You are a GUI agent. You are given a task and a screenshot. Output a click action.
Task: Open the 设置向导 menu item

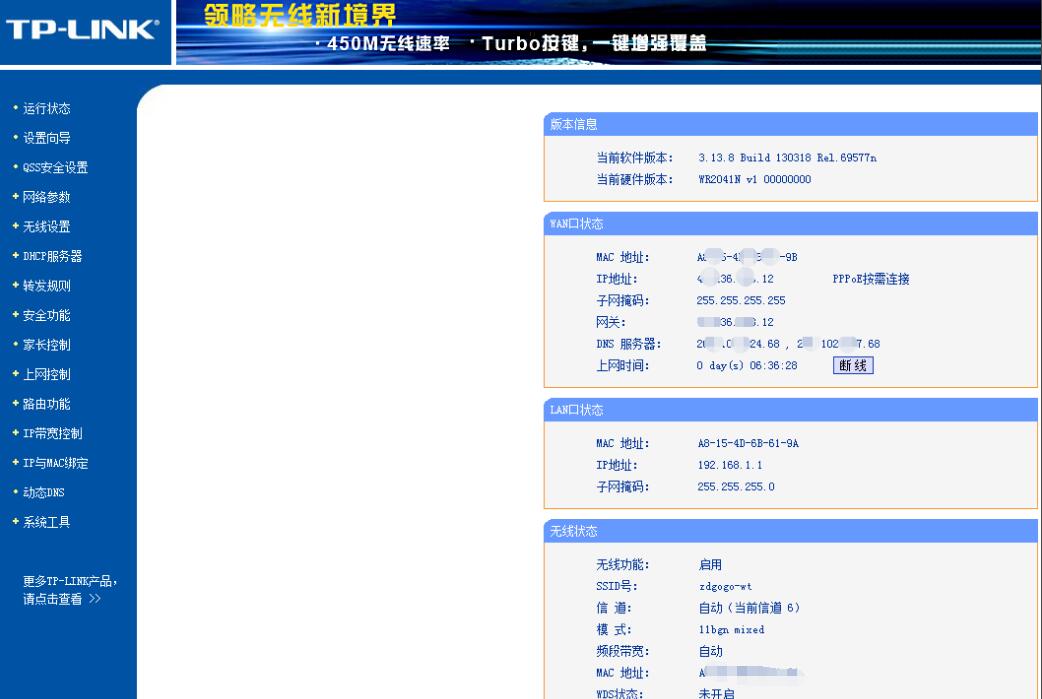point(47,138)
